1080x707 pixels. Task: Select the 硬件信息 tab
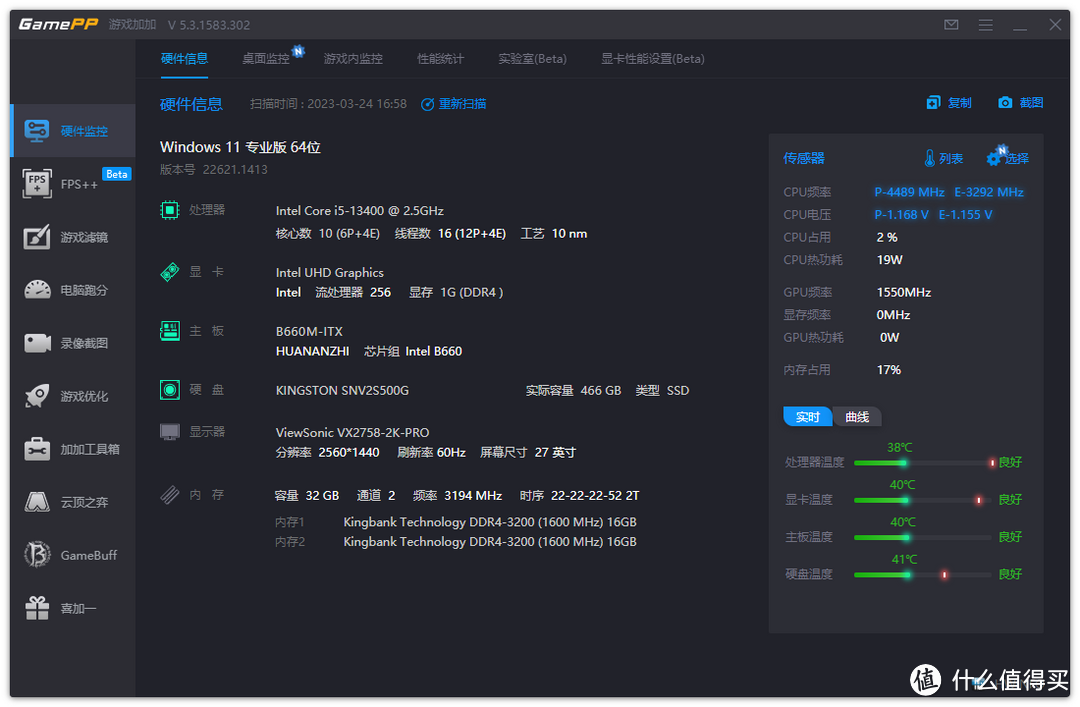(185, 59)
